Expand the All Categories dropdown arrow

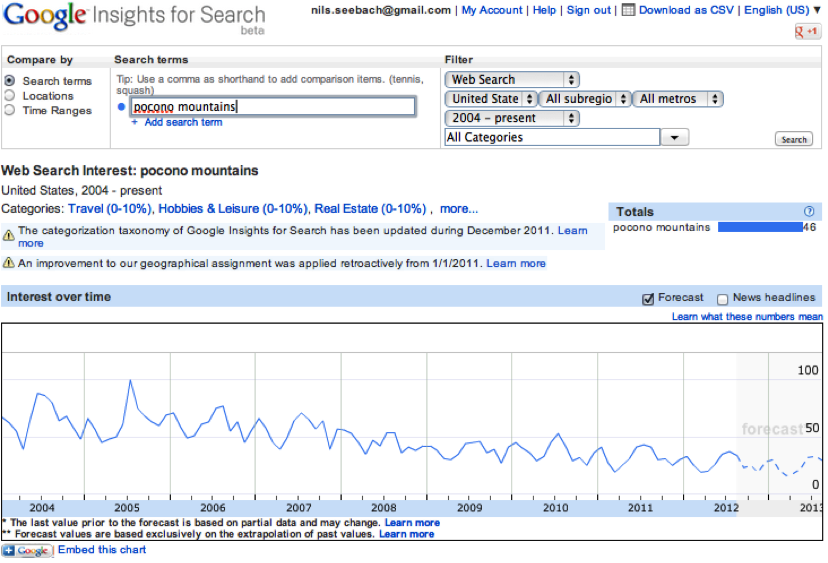click(x=674, y=137)
